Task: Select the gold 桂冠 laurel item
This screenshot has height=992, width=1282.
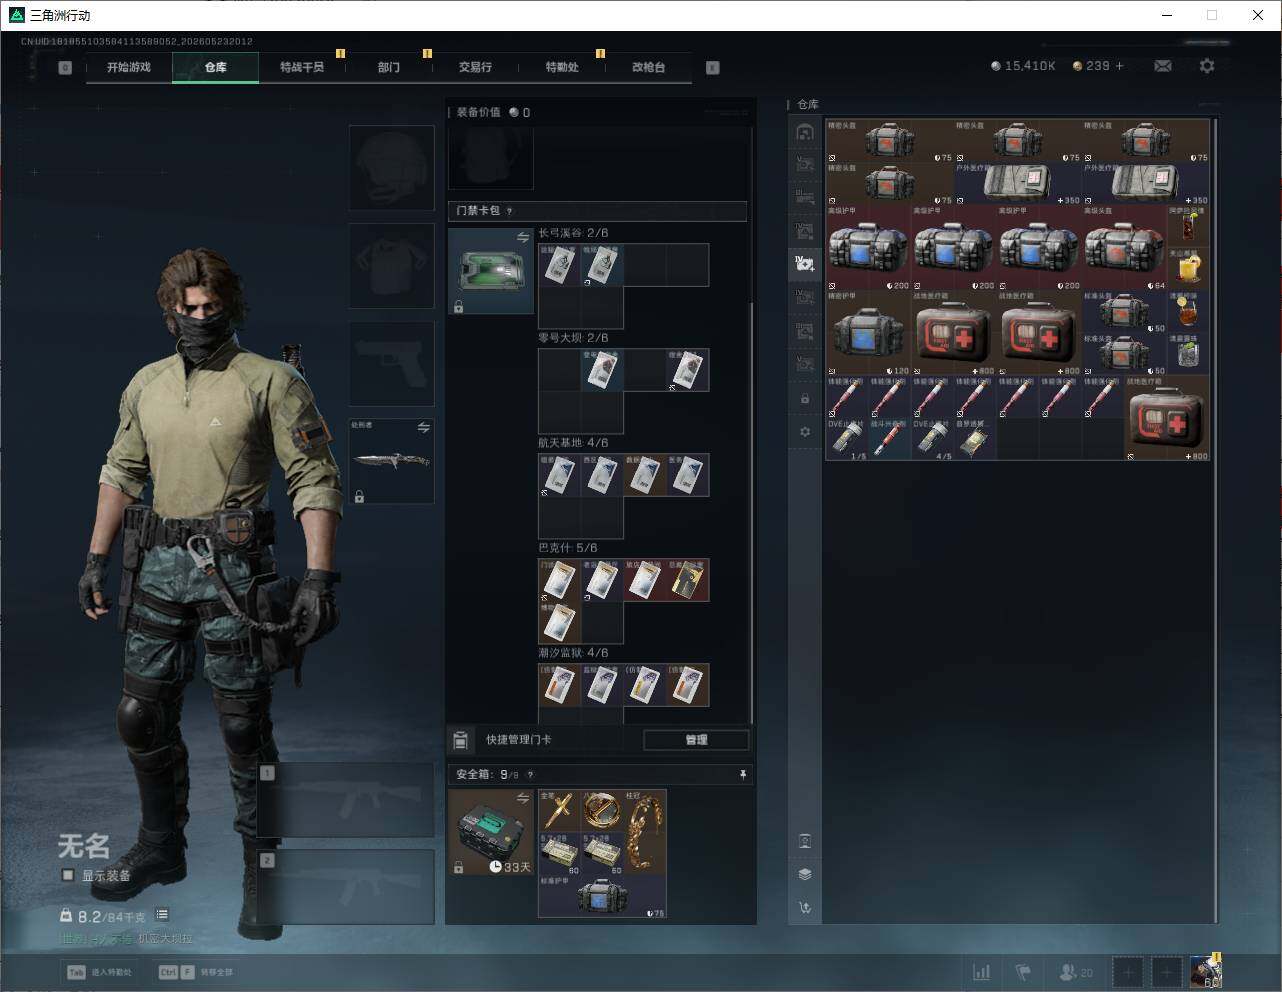Action: click(x=645, y=831)
